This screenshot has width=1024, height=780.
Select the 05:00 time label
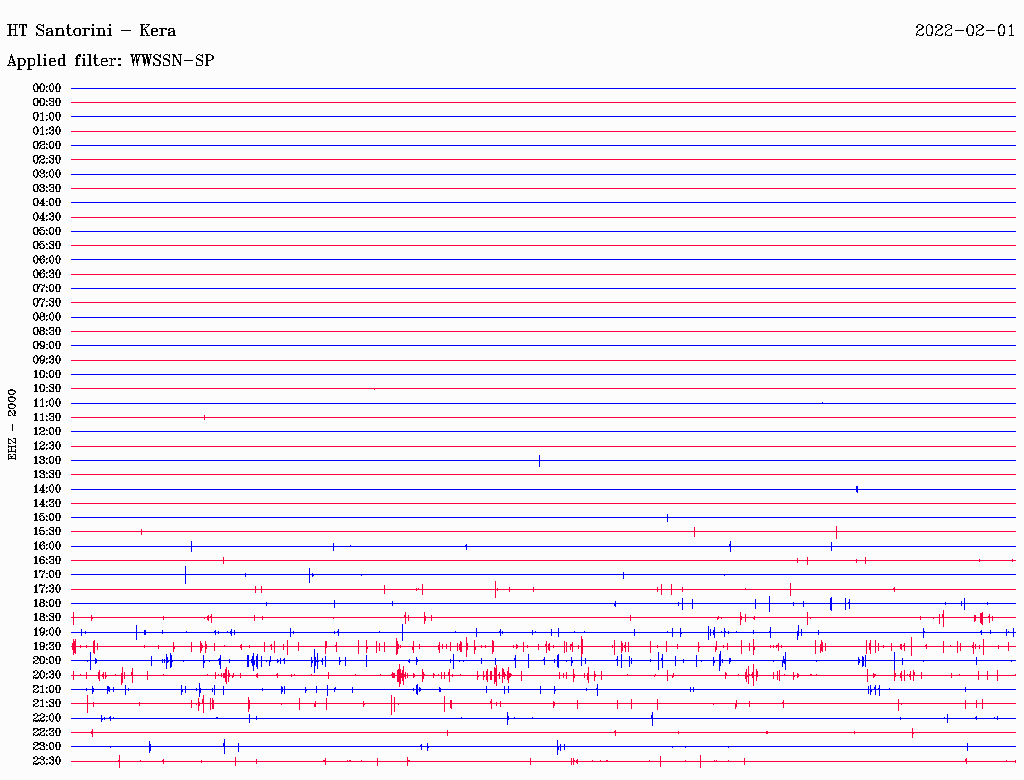(47, 231)
